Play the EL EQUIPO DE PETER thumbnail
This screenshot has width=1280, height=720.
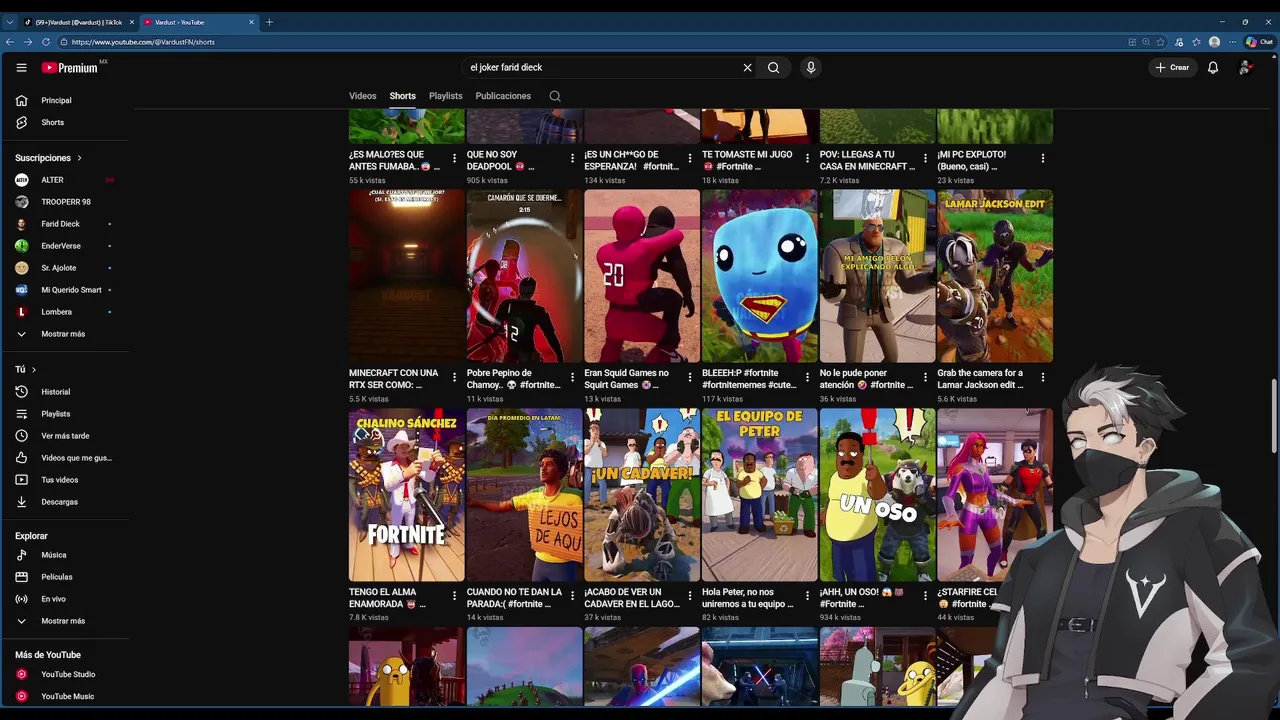759,494
